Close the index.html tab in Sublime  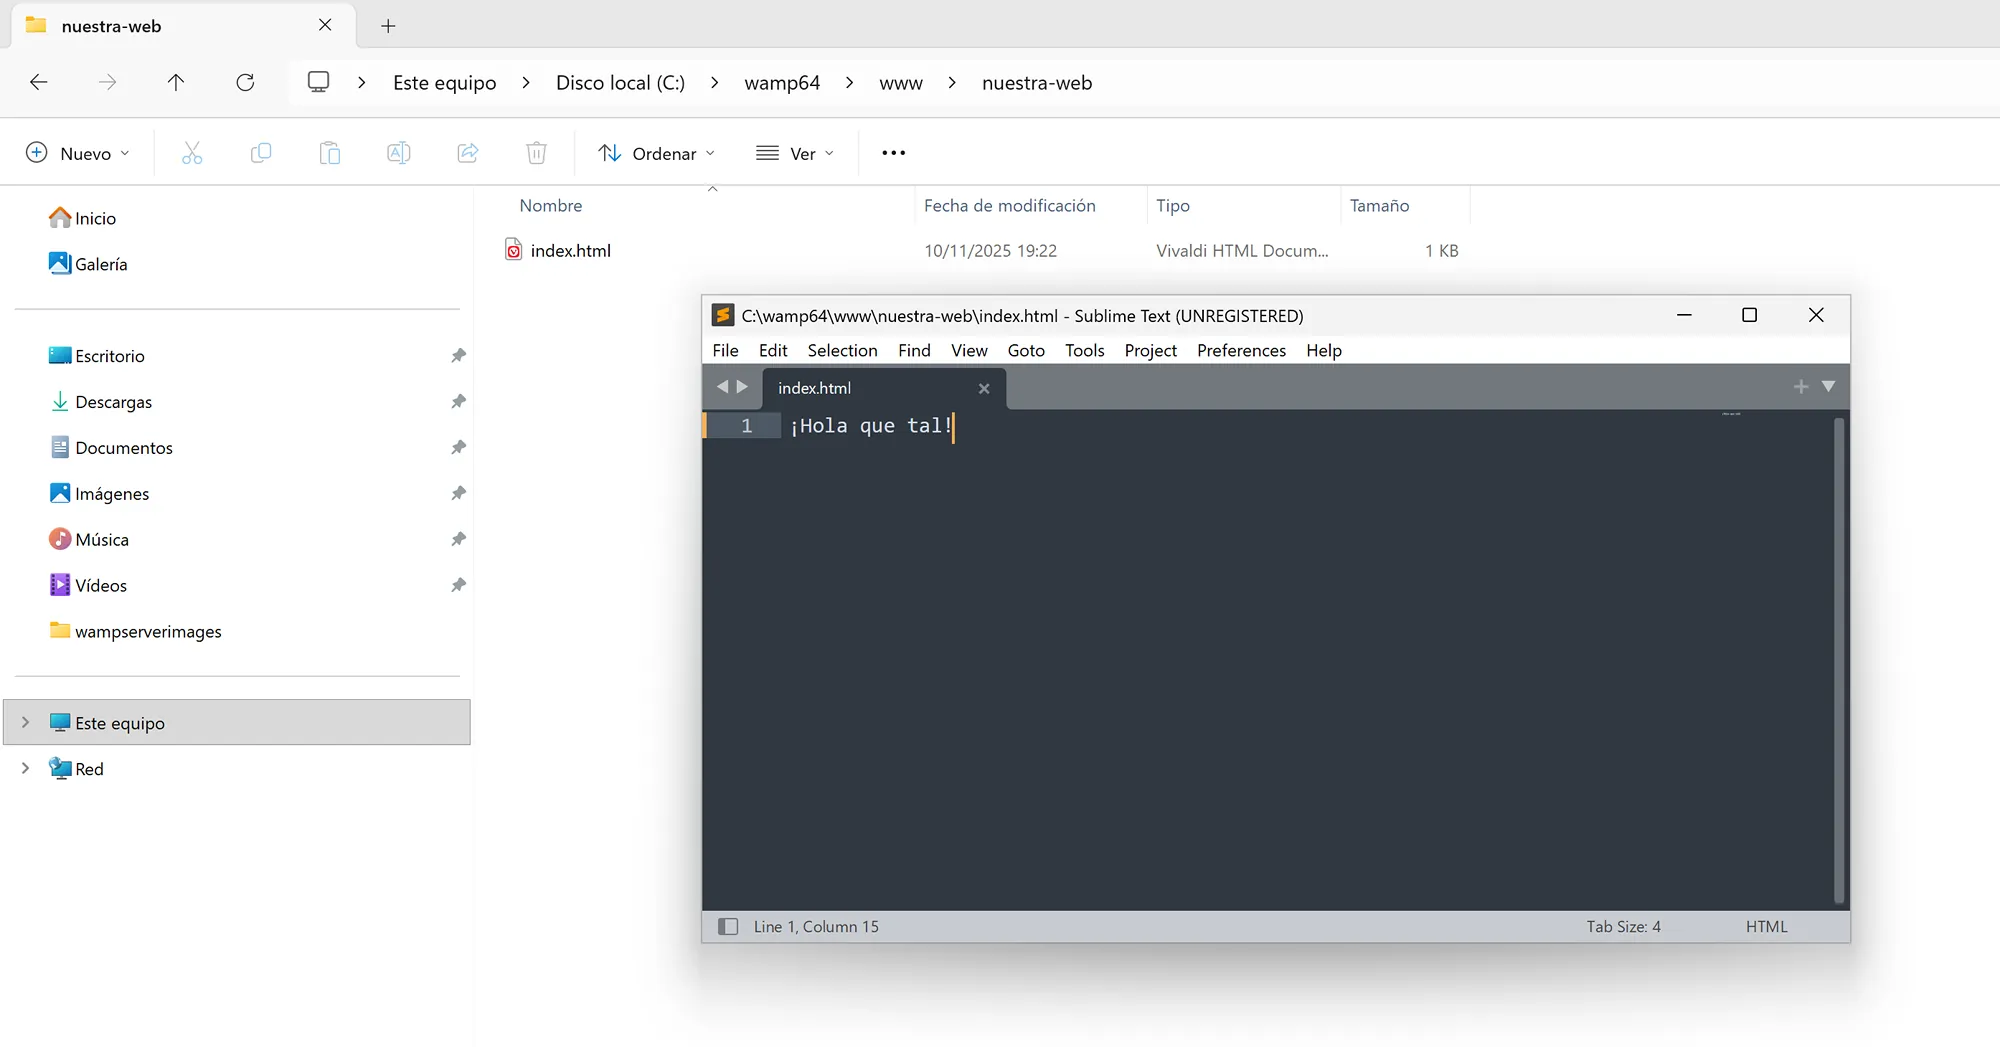(984, 389)
